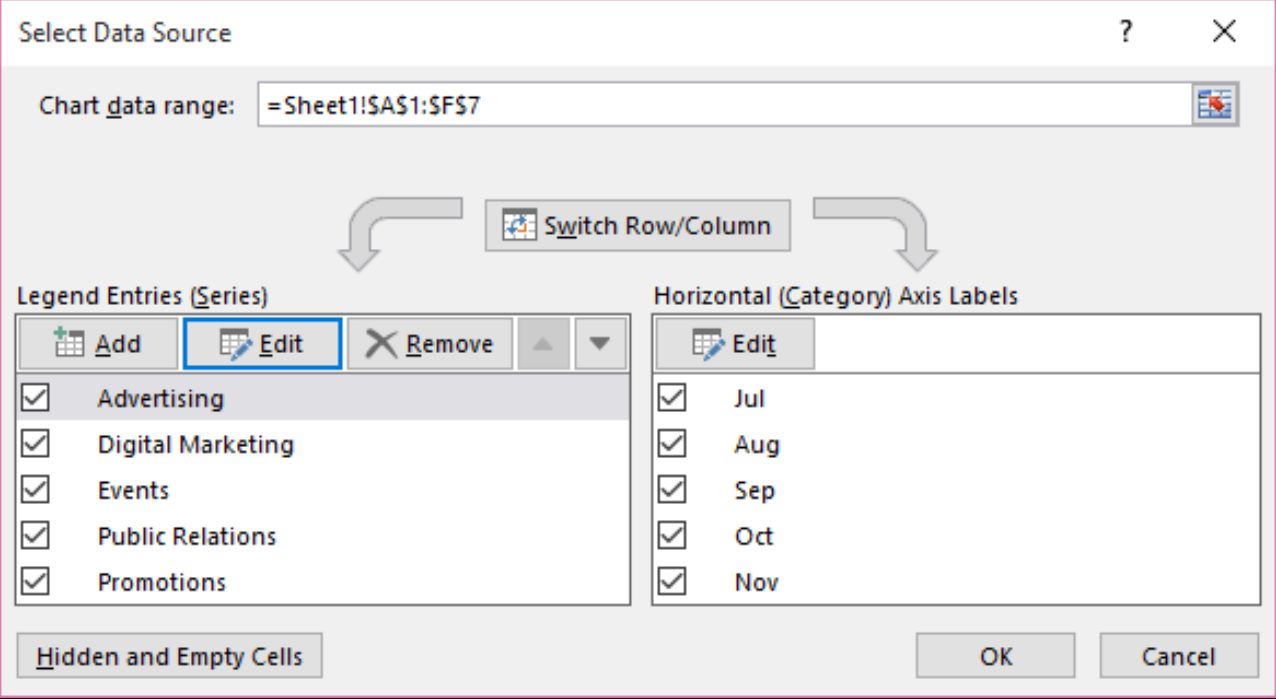Edit the selected legend series
This screenshot has height=699, width=1276.
pos(262,344)
